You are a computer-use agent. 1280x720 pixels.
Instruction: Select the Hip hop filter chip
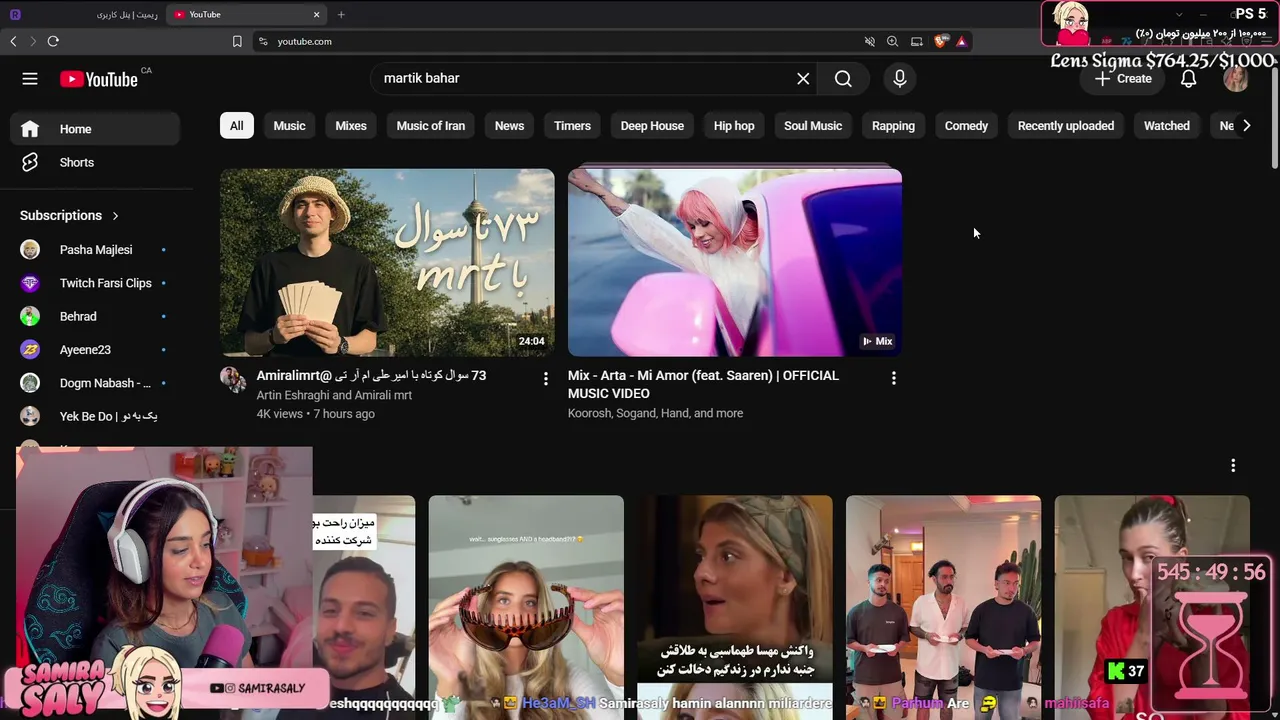pos(734,126)
